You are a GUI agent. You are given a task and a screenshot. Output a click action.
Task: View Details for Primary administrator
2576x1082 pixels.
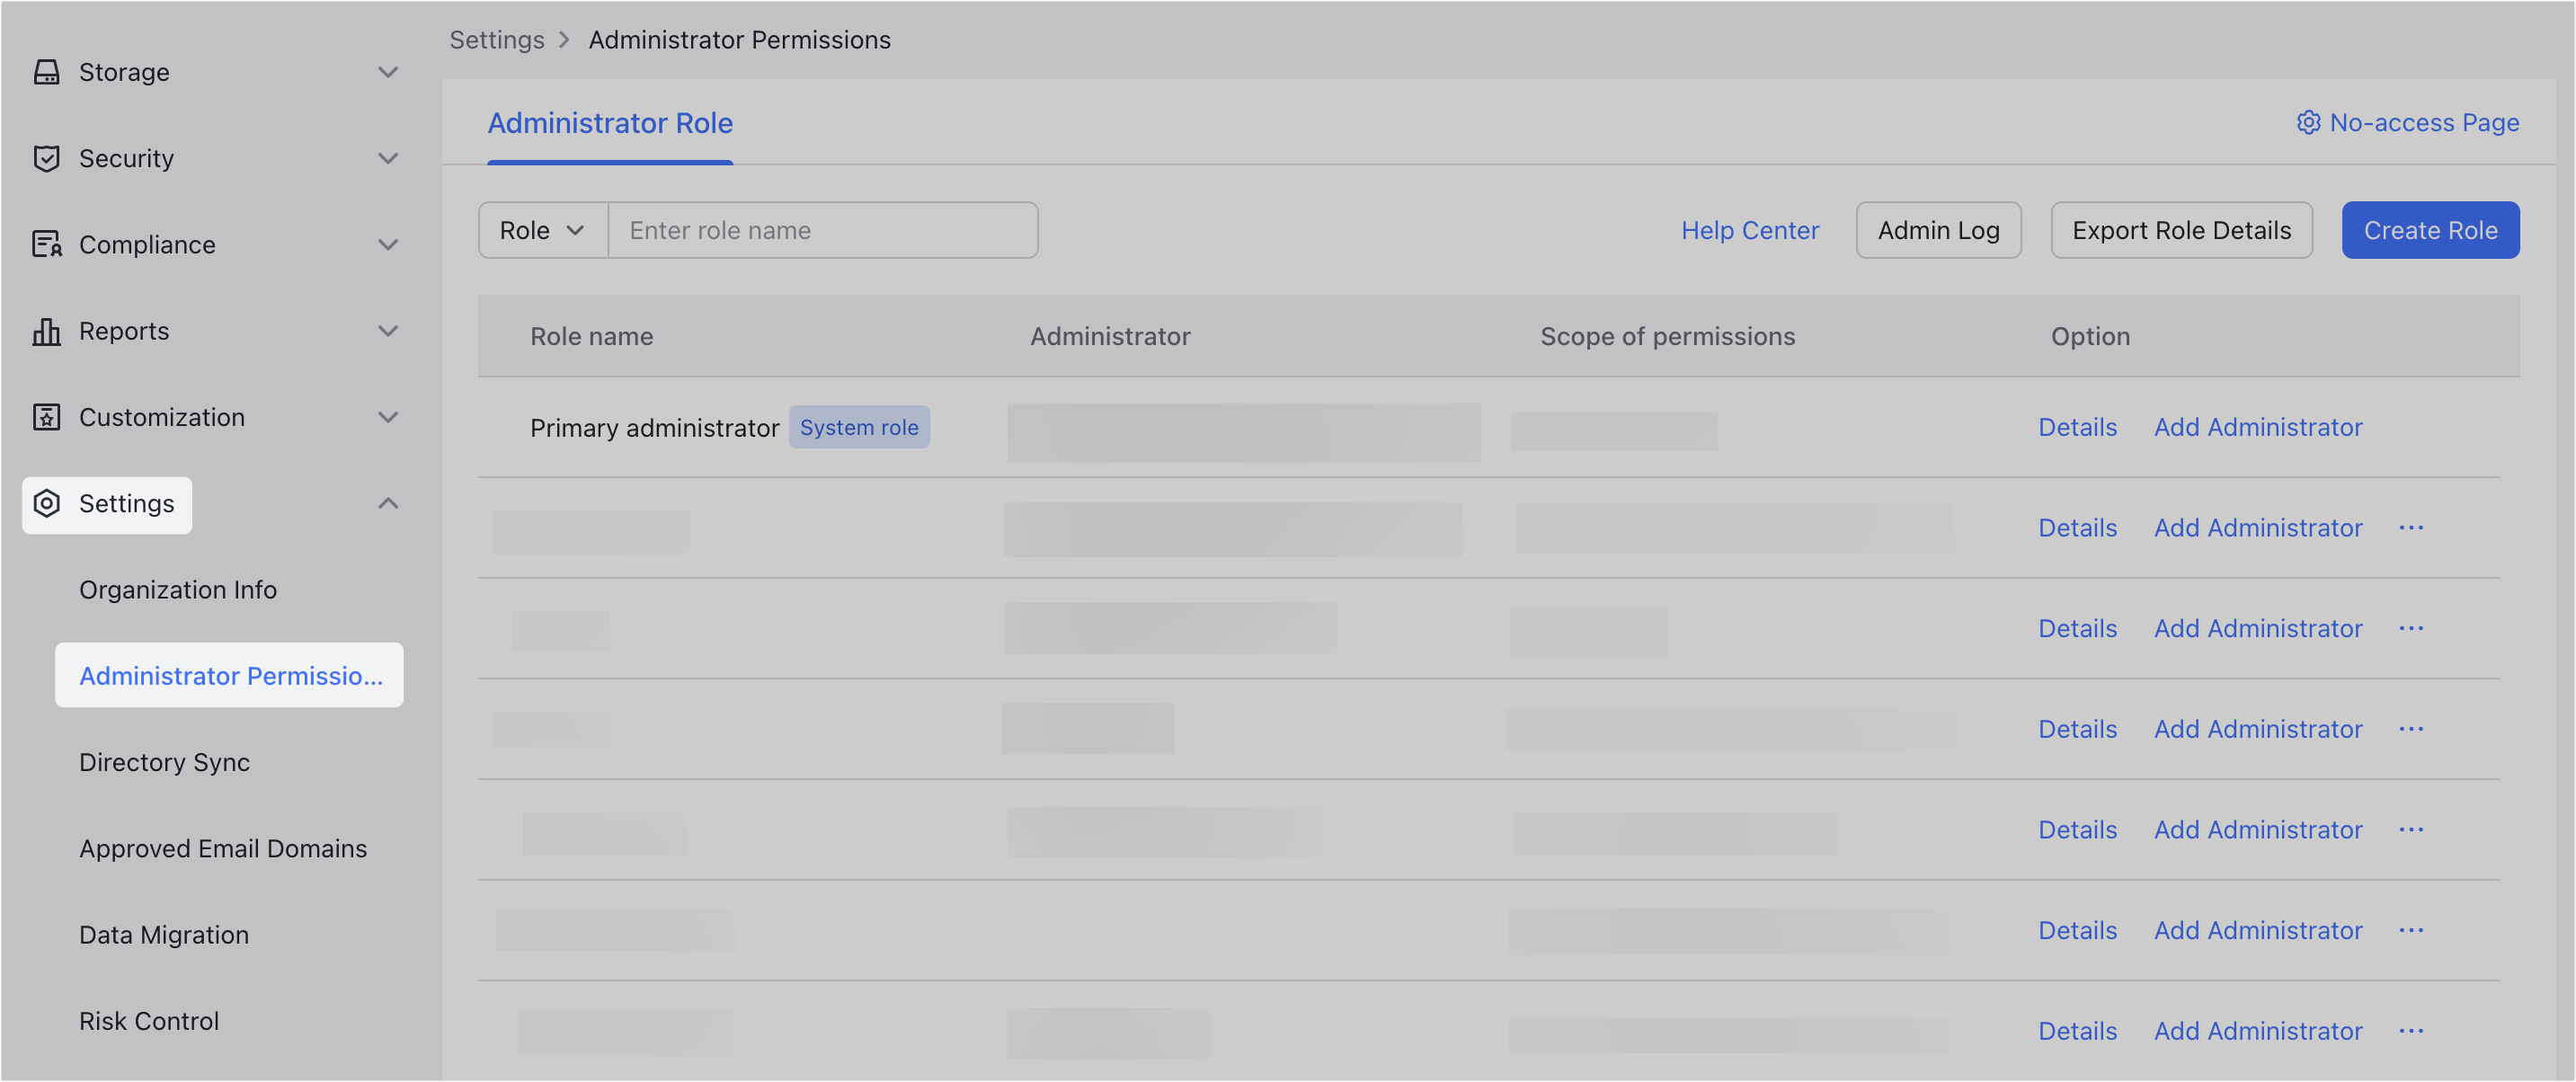pos(2077,427)
